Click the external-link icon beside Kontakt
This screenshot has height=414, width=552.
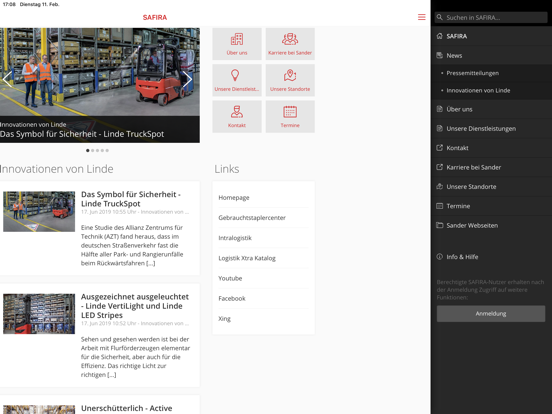click(x=439, y=148)
